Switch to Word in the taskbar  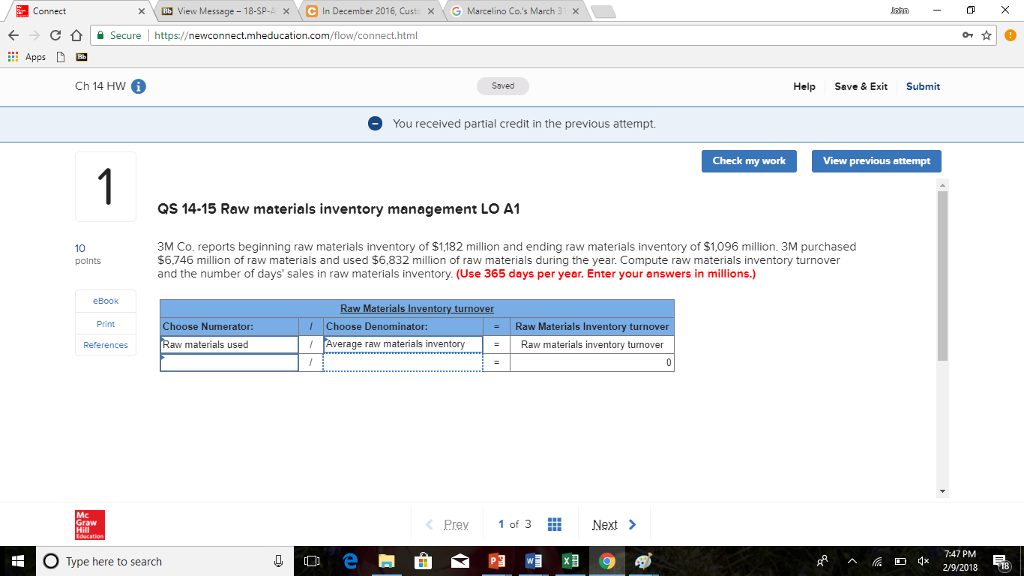(x=534, y=561)
